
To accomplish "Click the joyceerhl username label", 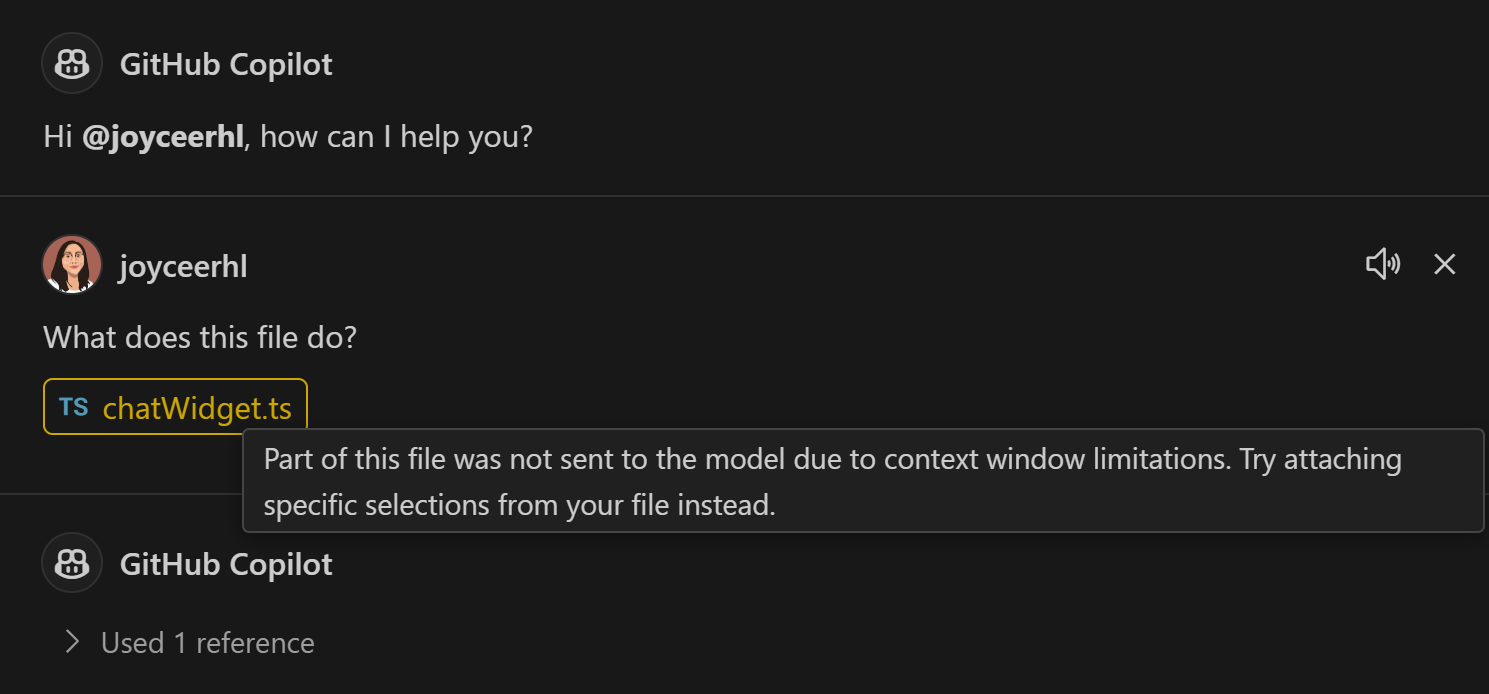I will 183,263.
